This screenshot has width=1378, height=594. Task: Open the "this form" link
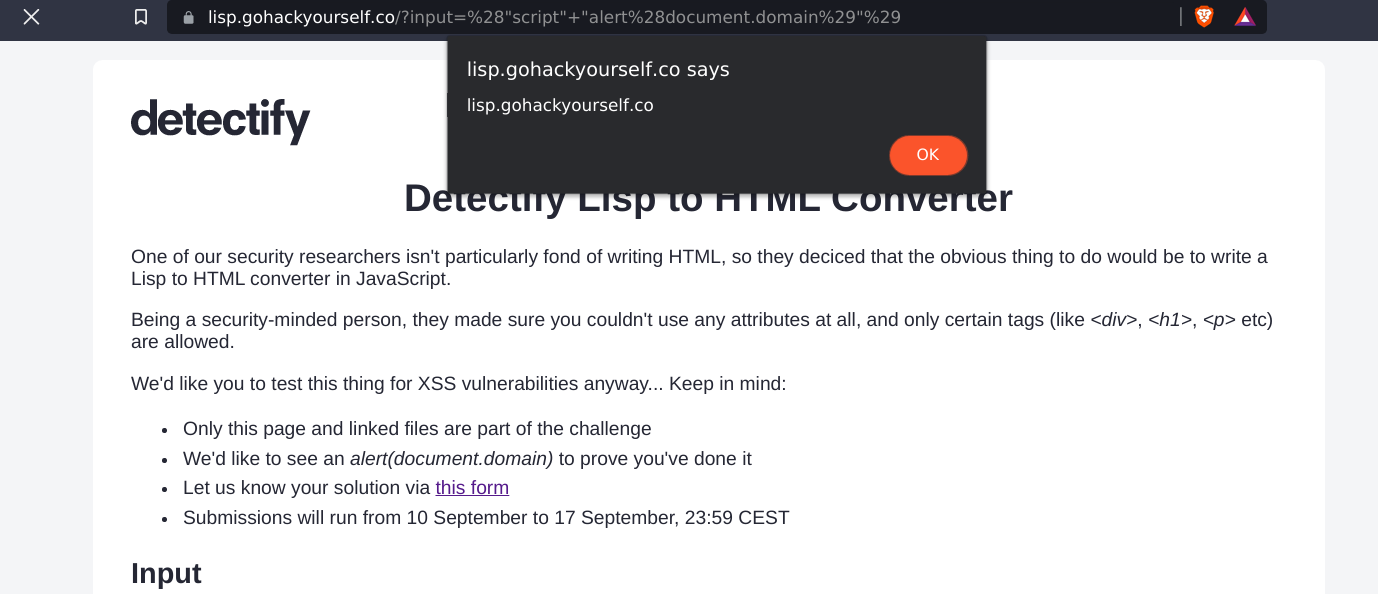click(472, 488)
